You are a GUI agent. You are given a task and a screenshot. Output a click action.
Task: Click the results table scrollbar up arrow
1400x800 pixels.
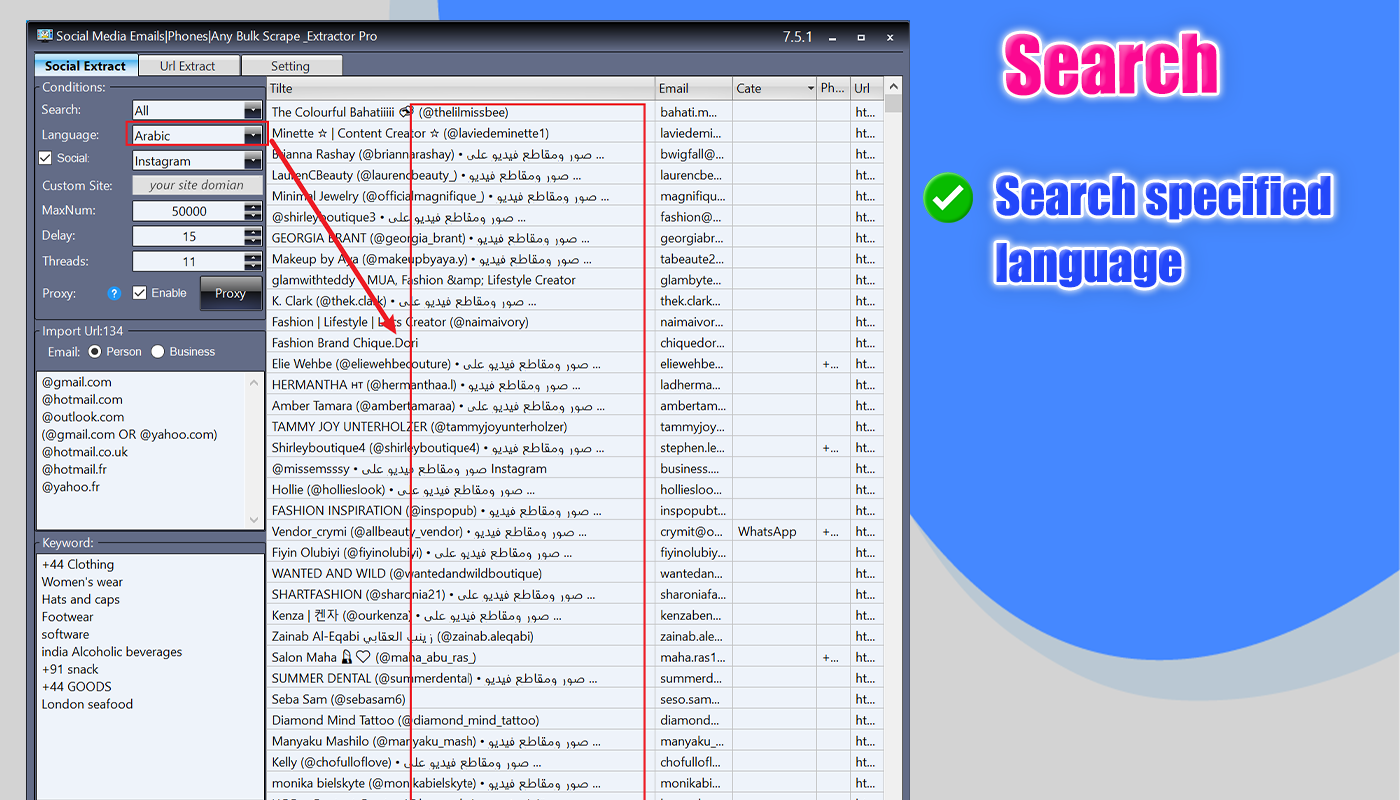click(894, 85)
